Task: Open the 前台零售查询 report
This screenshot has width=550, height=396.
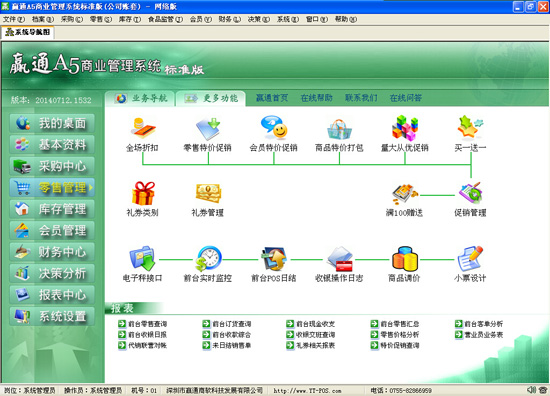Action: pos(143,324)
